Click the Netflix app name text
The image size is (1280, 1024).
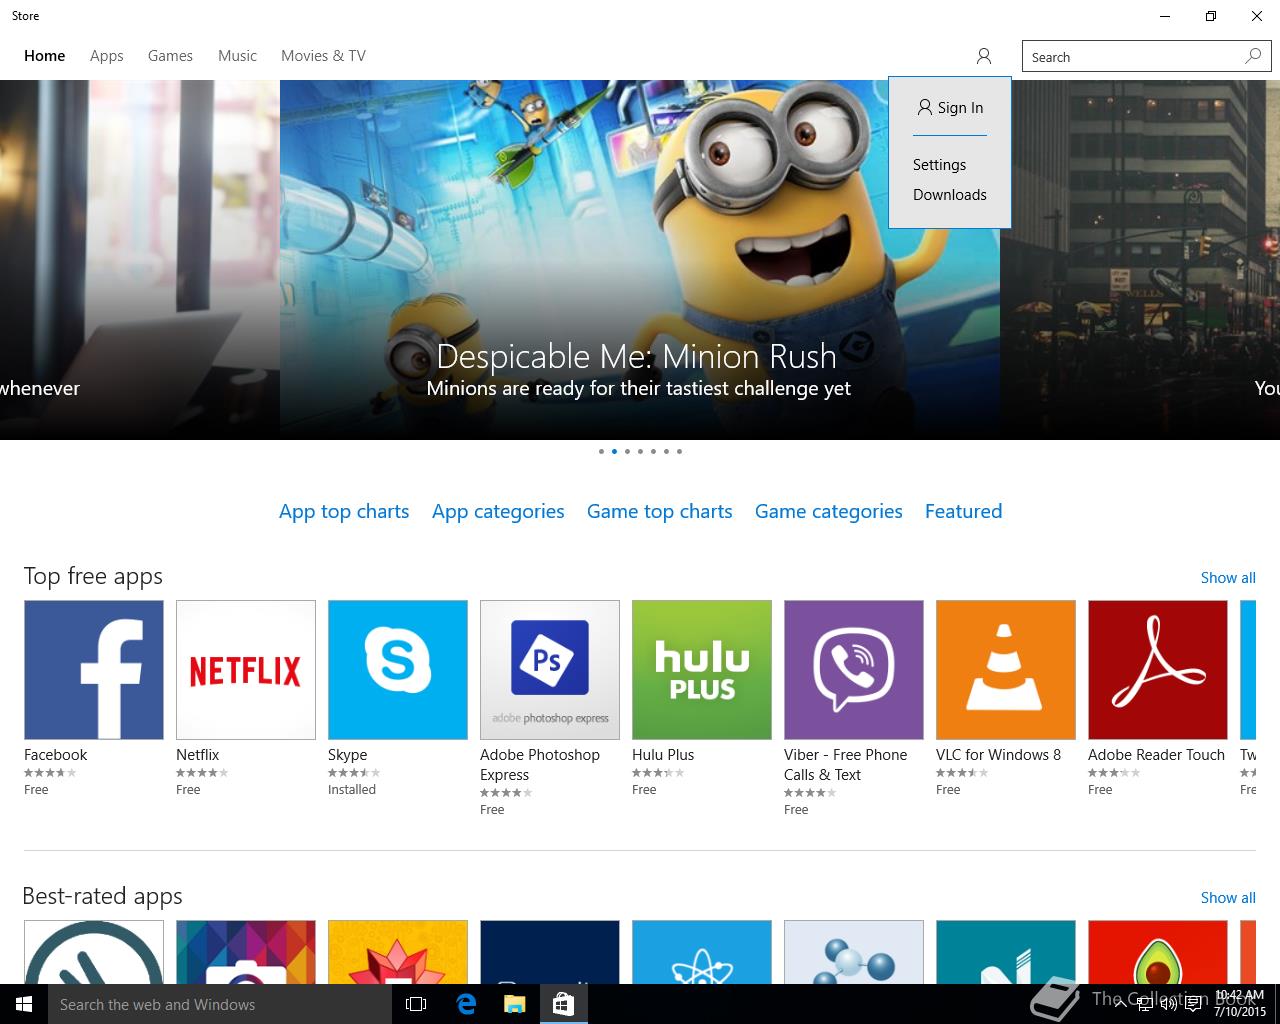pyautogui.click(x=198, y=755)
